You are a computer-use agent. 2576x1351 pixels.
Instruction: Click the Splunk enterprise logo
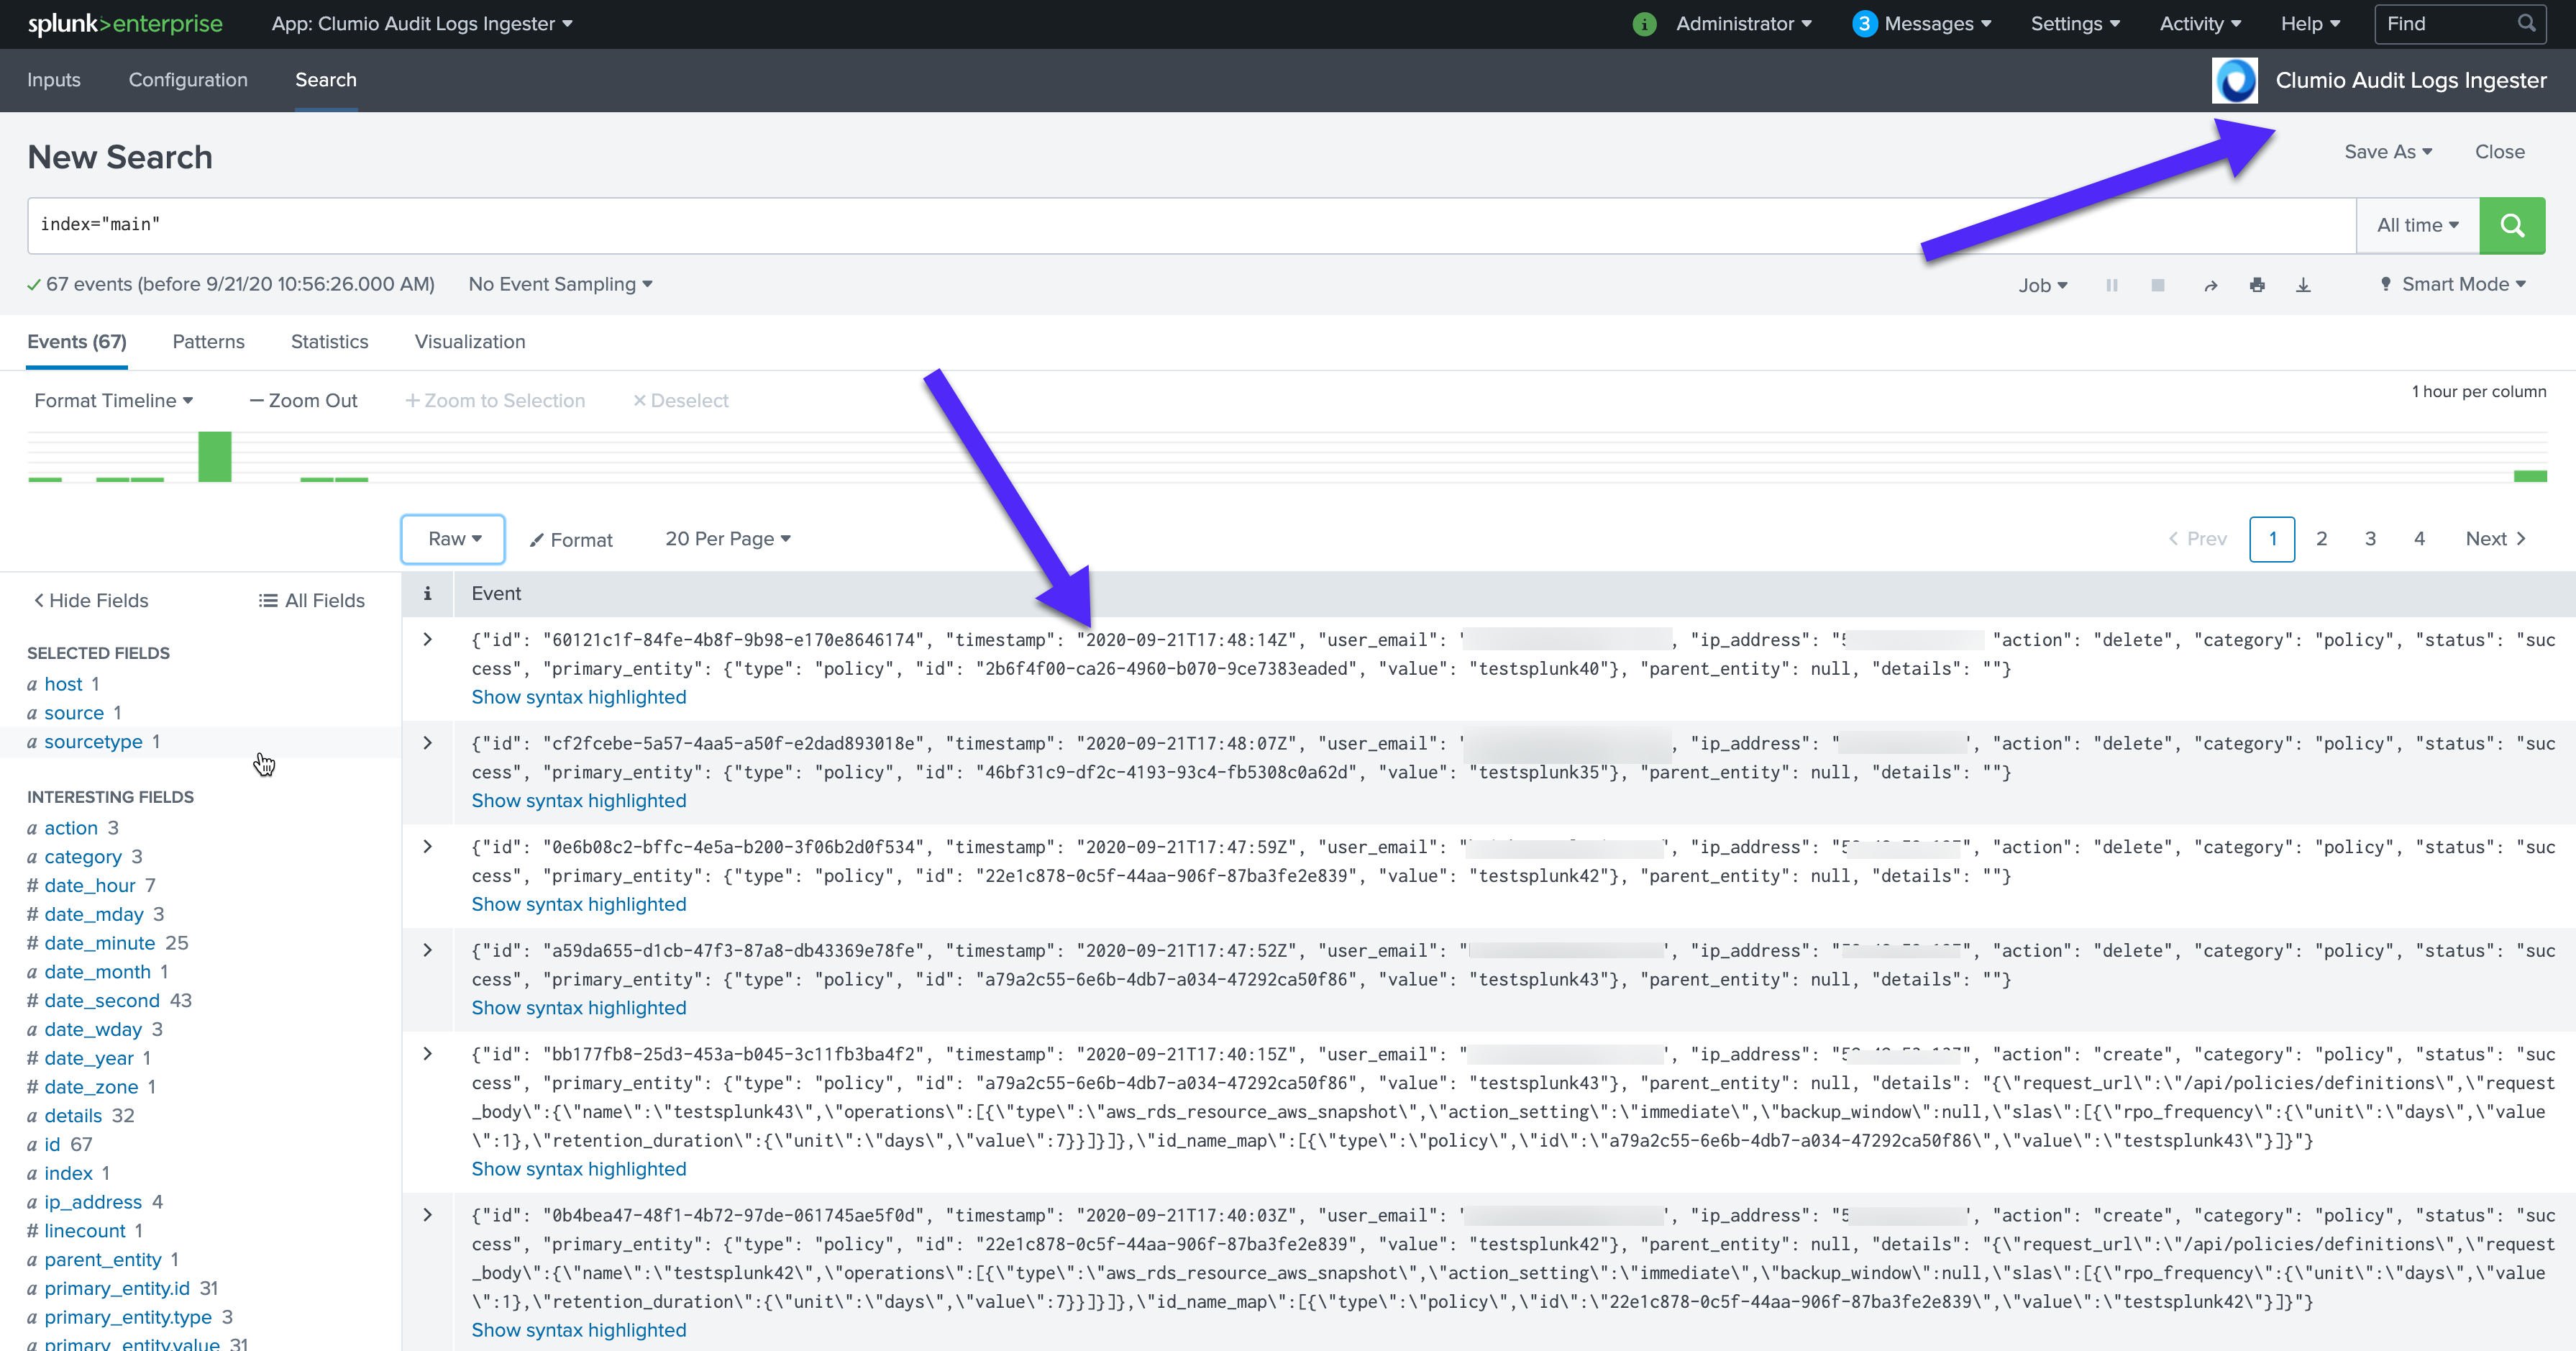coord(125,24)
